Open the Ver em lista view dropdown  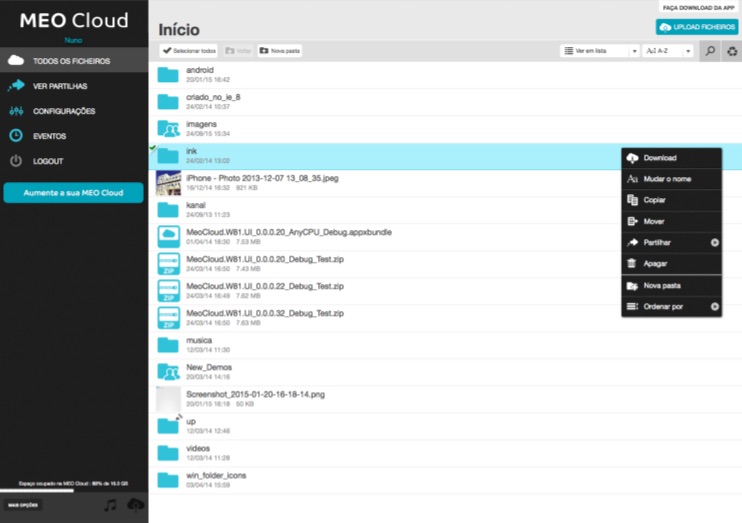click(x=600, y=51)
